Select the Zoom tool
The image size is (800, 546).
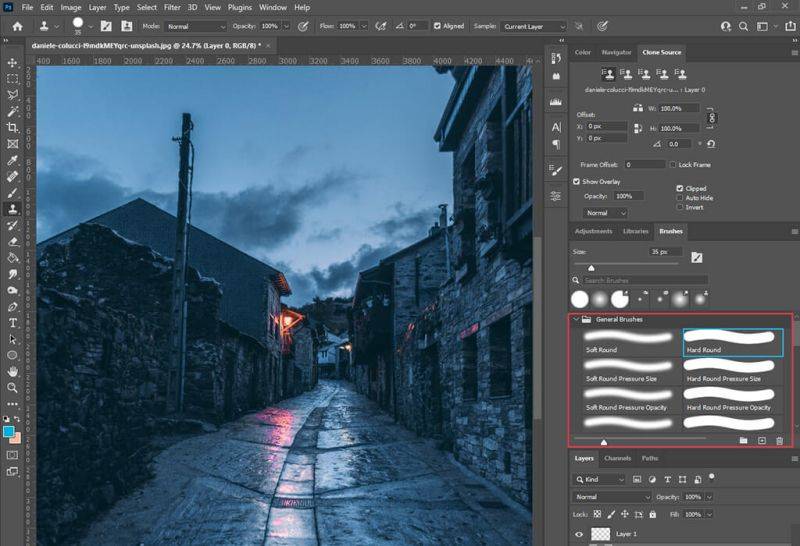tap(13, 387)
